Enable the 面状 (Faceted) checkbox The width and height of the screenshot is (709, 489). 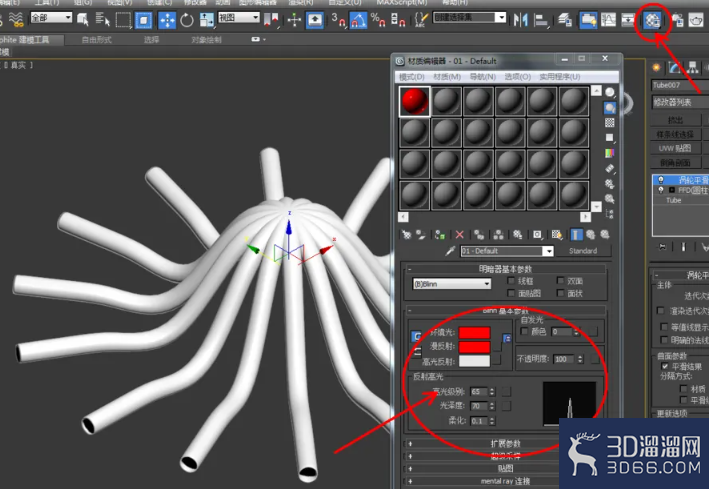click(x=560, y=293)
